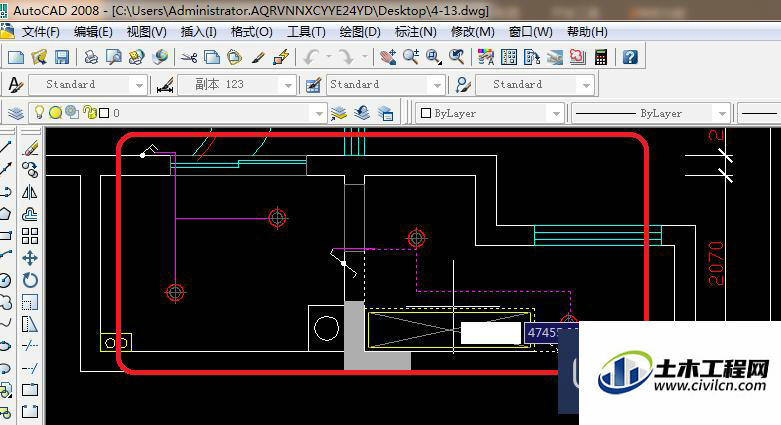The height and width of the screenshot is (425, 781).
Task: Open the Dimension Style manager icon
Action: click(x=165, y=85)
